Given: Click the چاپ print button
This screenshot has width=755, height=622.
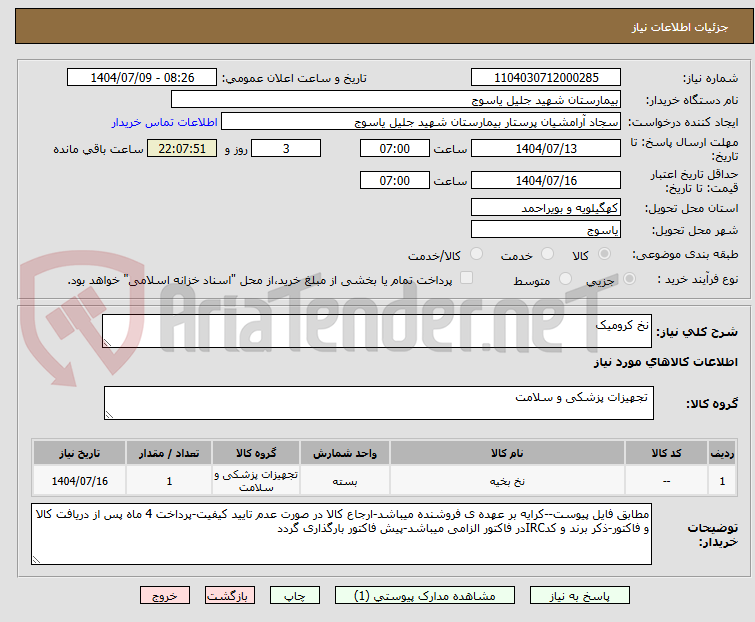Looking at the screenshot, I should (x=295, y=596).
